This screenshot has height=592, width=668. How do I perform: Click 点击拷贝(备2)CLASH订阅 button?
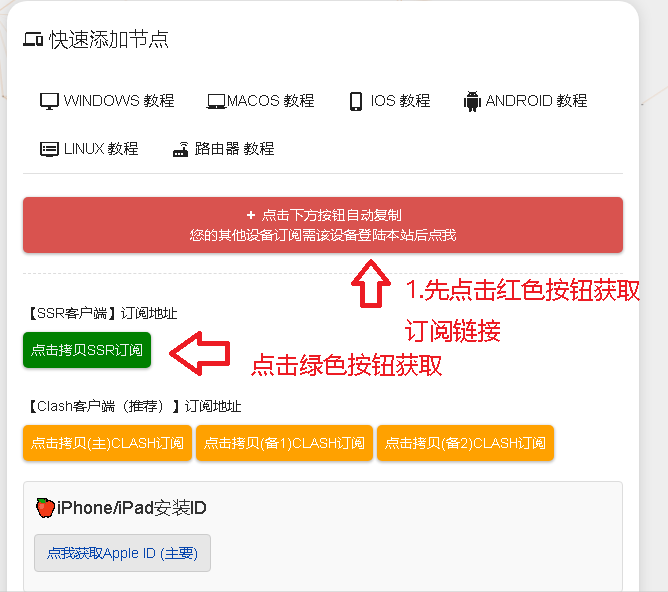[465, 443]
